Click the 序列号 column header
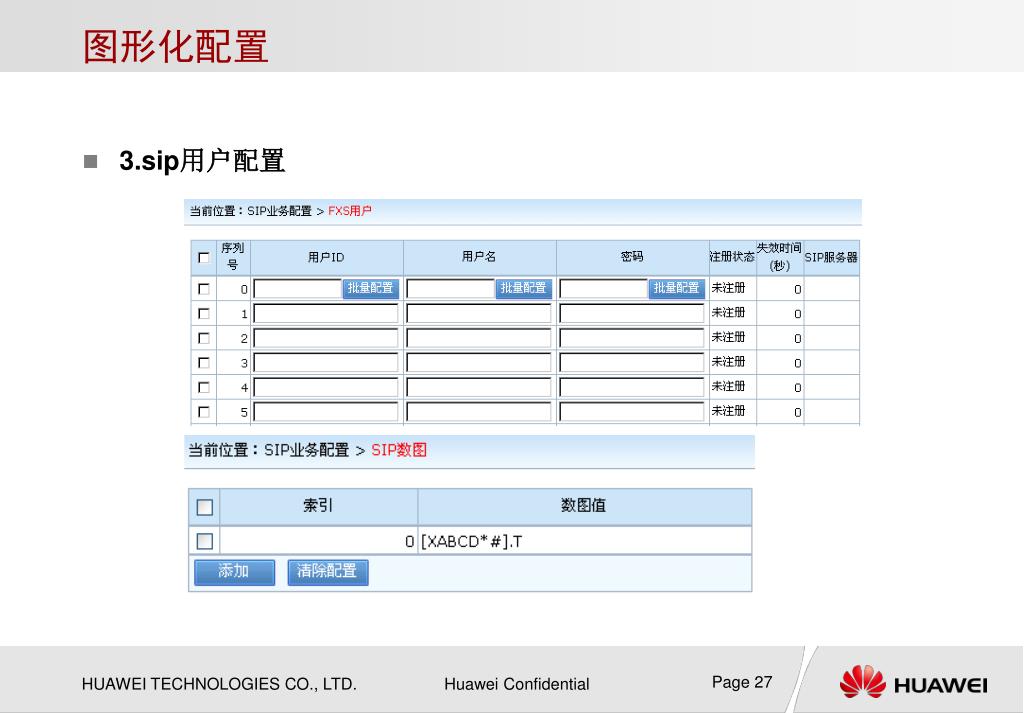The height and width of the screenshot is (713, 1024). [232, 257]
